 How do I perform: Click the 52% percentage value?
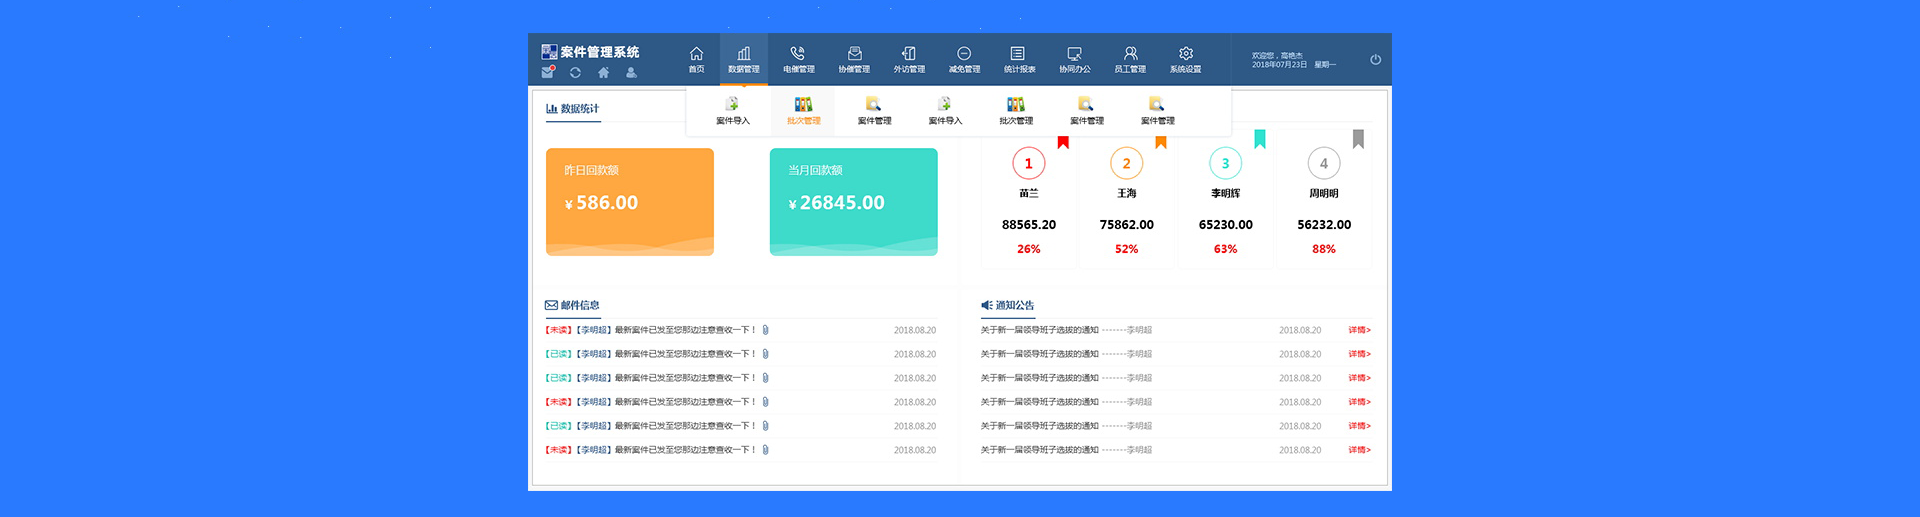(x=1126, y=249)
